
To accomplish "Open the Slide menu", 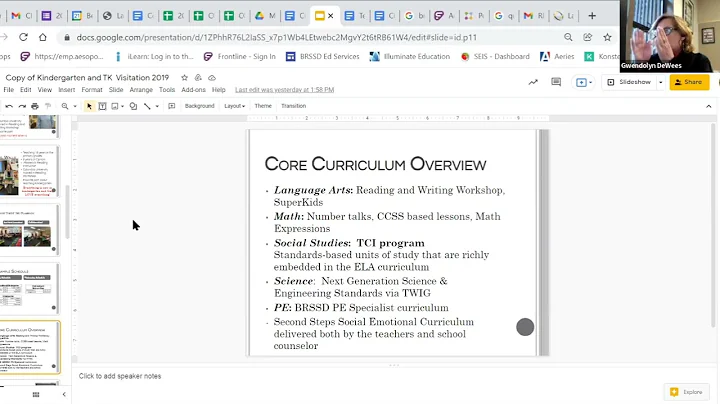I will tap(116, 90).
